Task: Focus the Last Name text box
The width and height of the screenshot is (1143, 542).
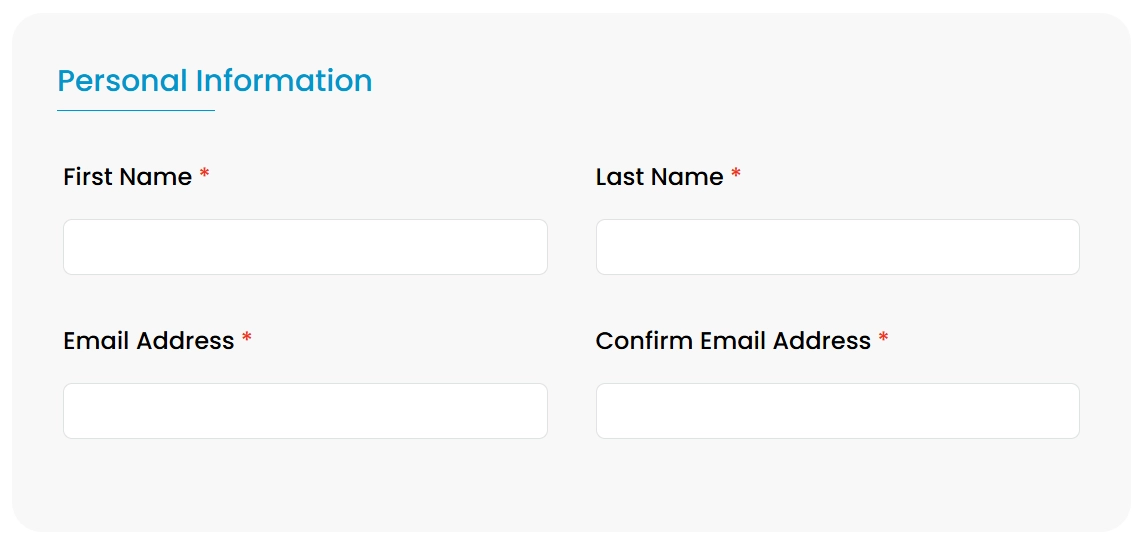Action: click(837, 247)
